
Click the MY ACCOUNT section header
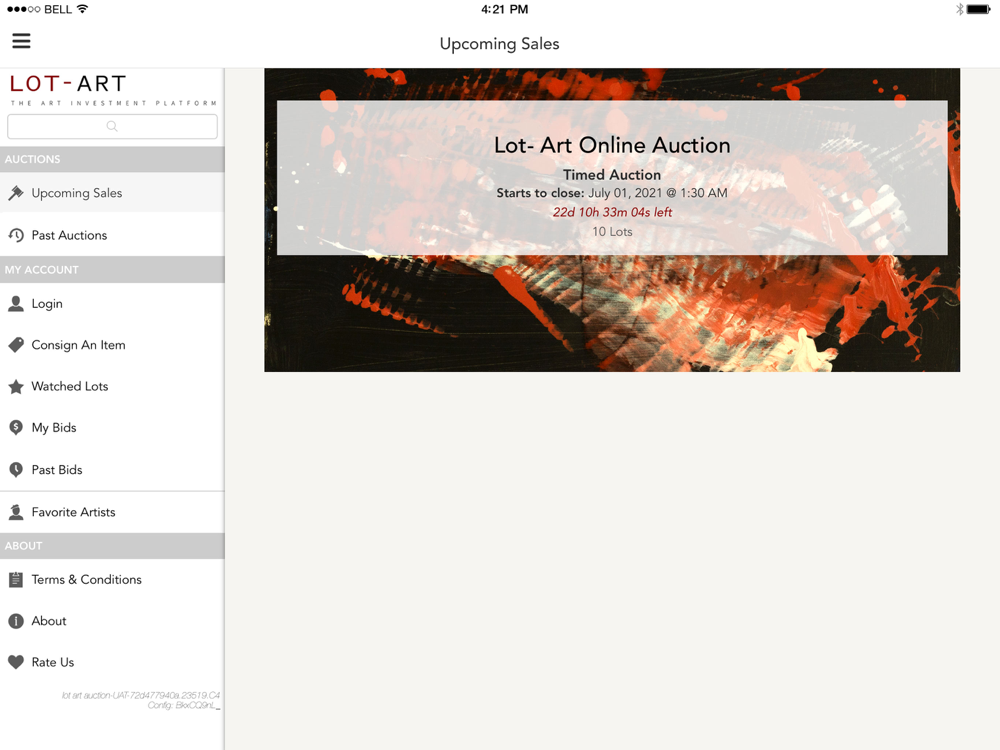112,270
